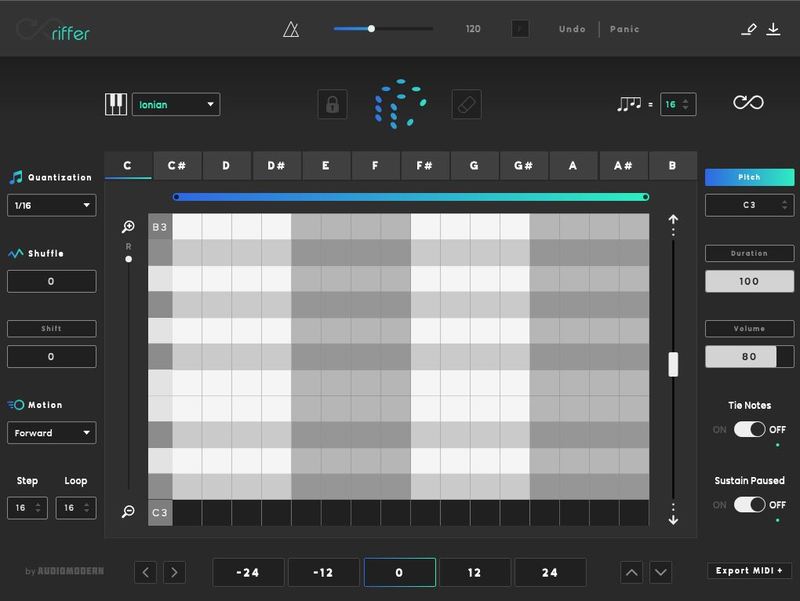Toggle the P button beside tempo
This screenshot has width=800, height=601.
519,29
